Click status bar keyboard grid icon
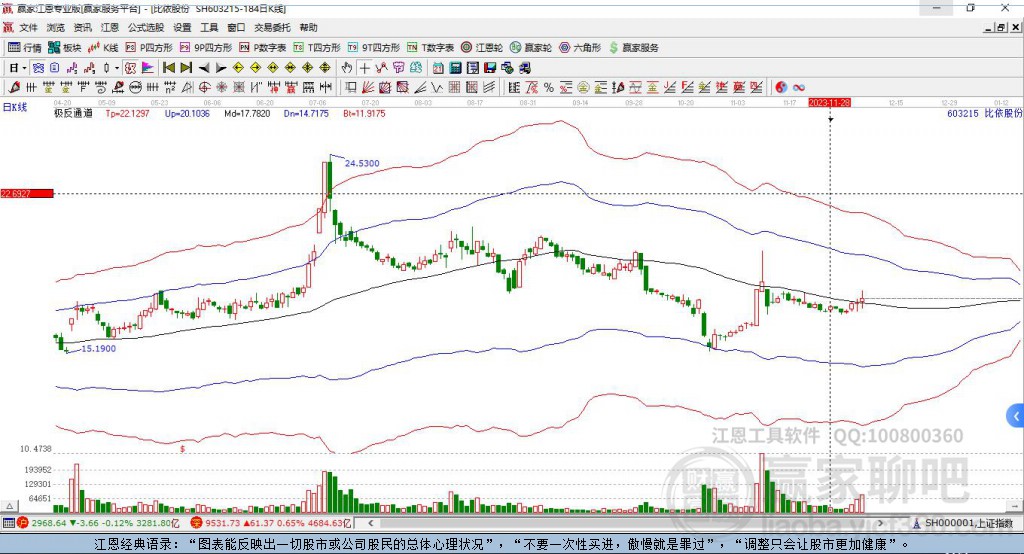 tap(8, 523)
